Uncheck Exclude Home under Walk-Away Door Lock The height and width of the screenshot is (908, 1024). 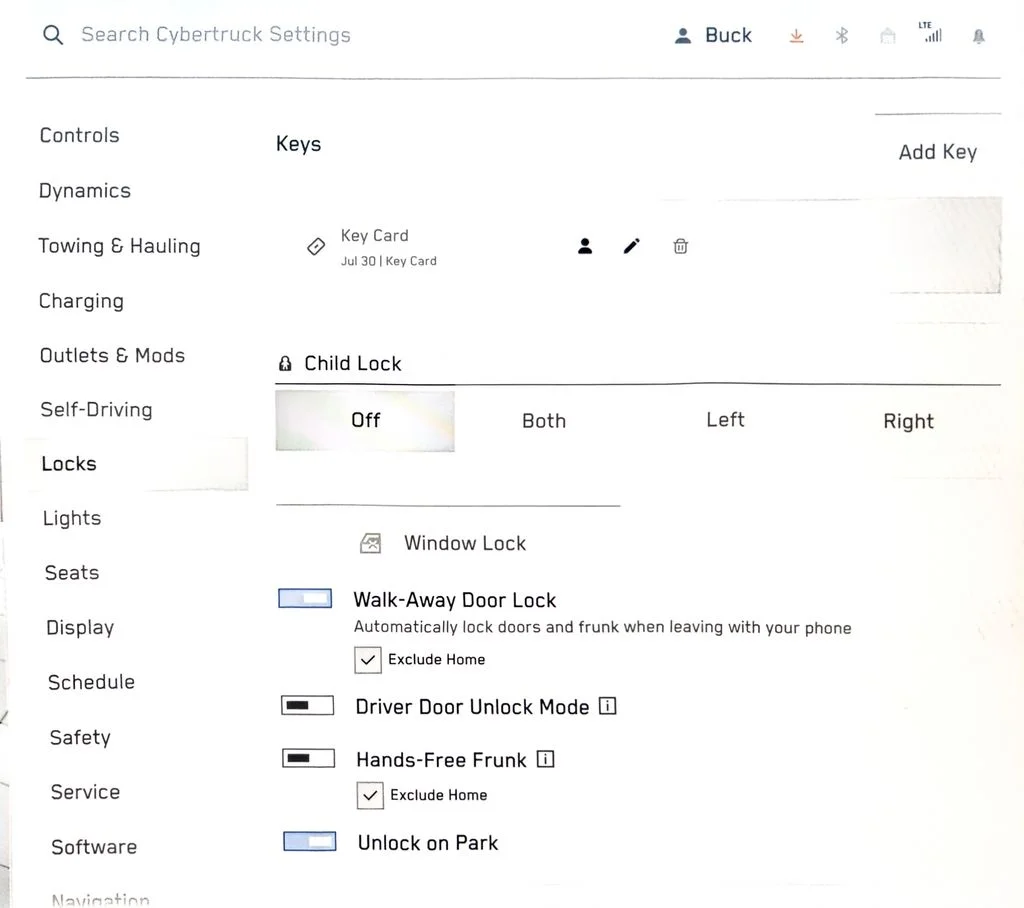[x=368, y=660]
